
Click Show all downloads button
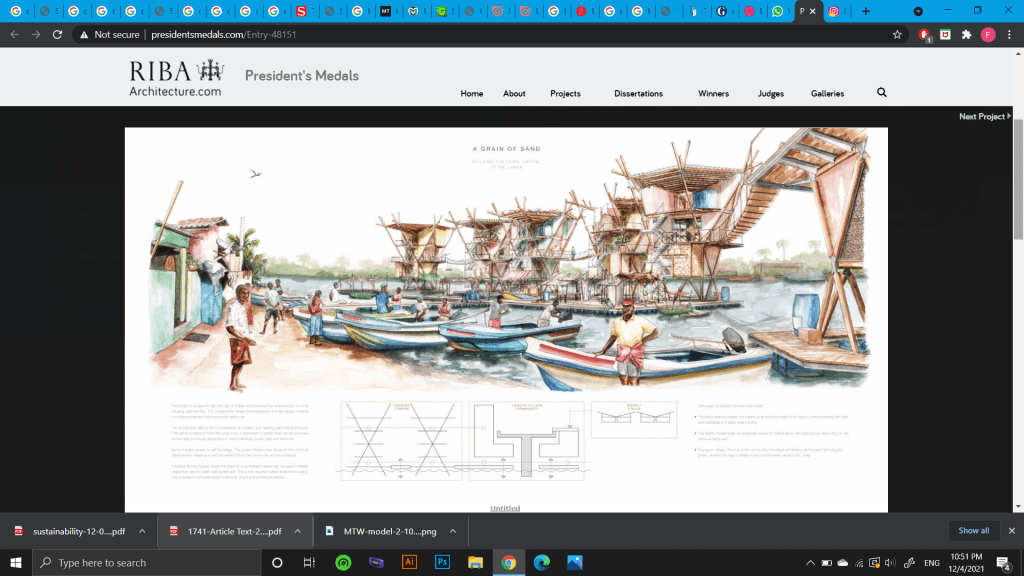click(973, 531)
